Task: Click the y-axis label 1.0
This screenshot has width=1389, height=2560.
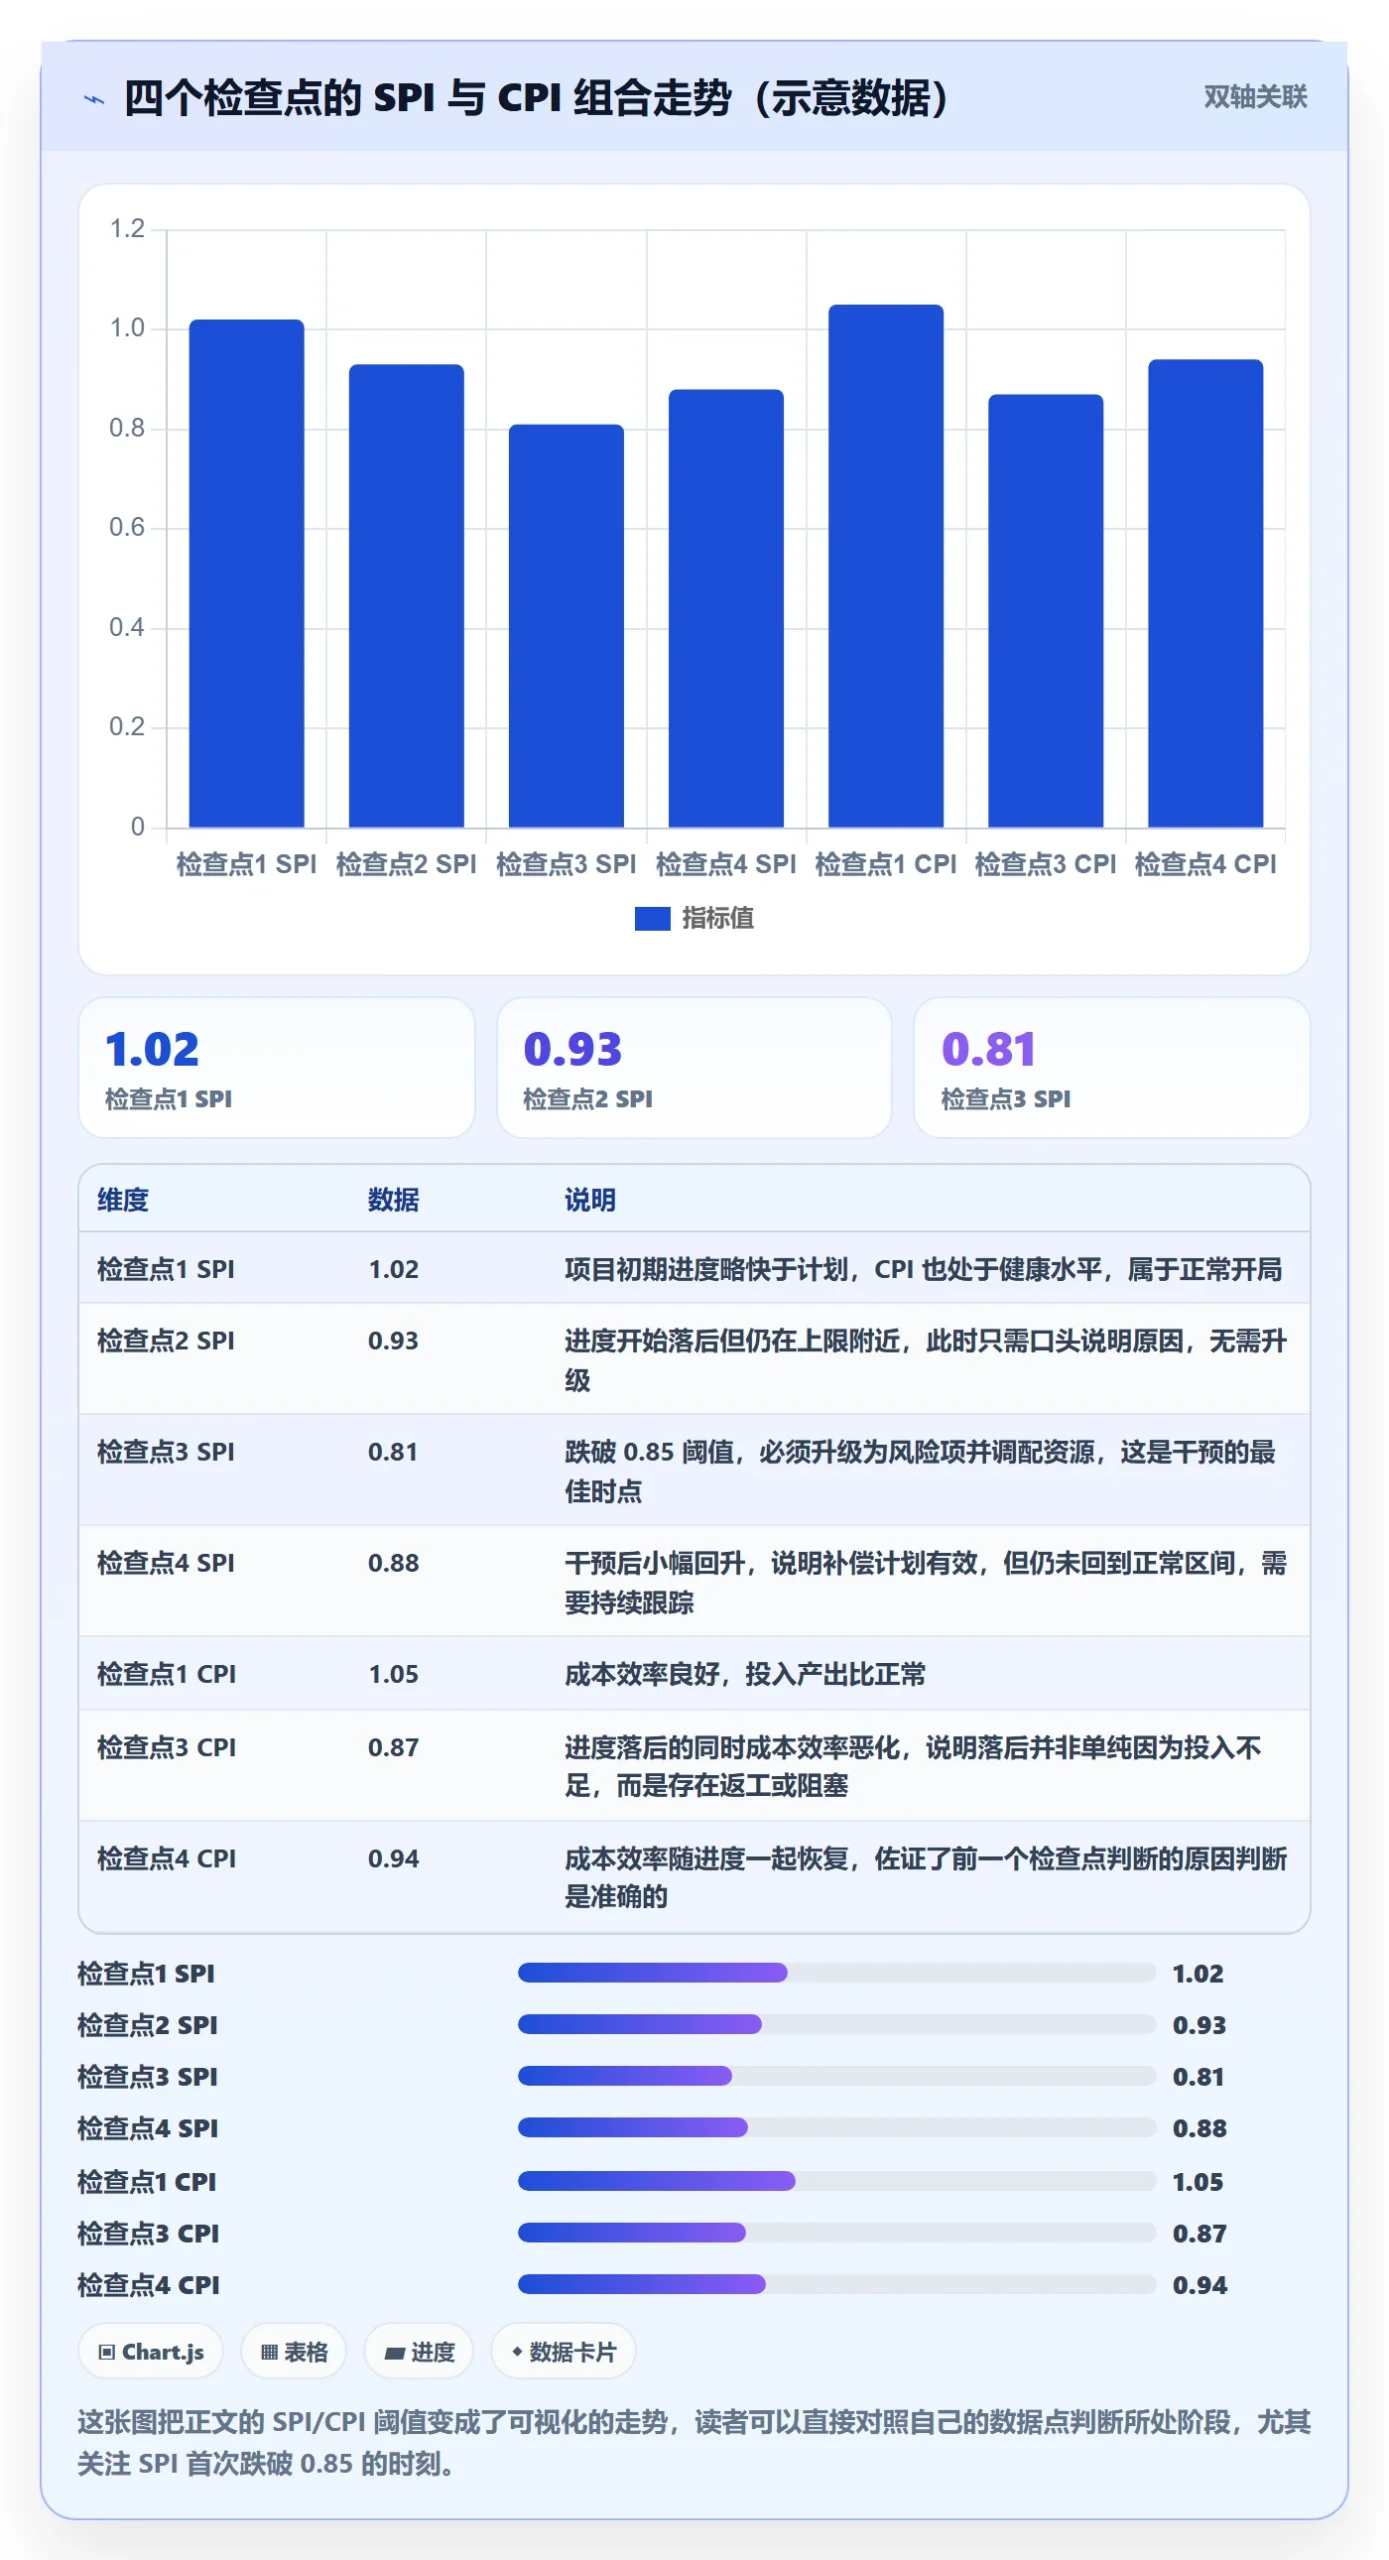Action: point(127,328)
